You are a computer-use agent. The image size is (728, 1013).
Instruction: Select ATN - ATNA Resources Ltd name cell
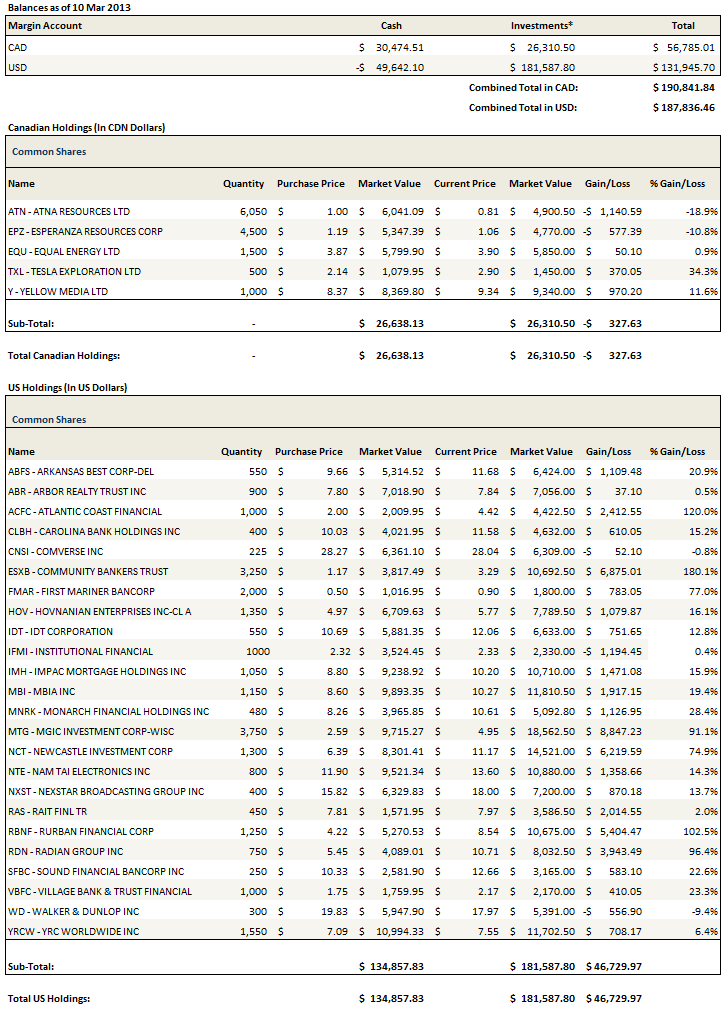[68, 212]
